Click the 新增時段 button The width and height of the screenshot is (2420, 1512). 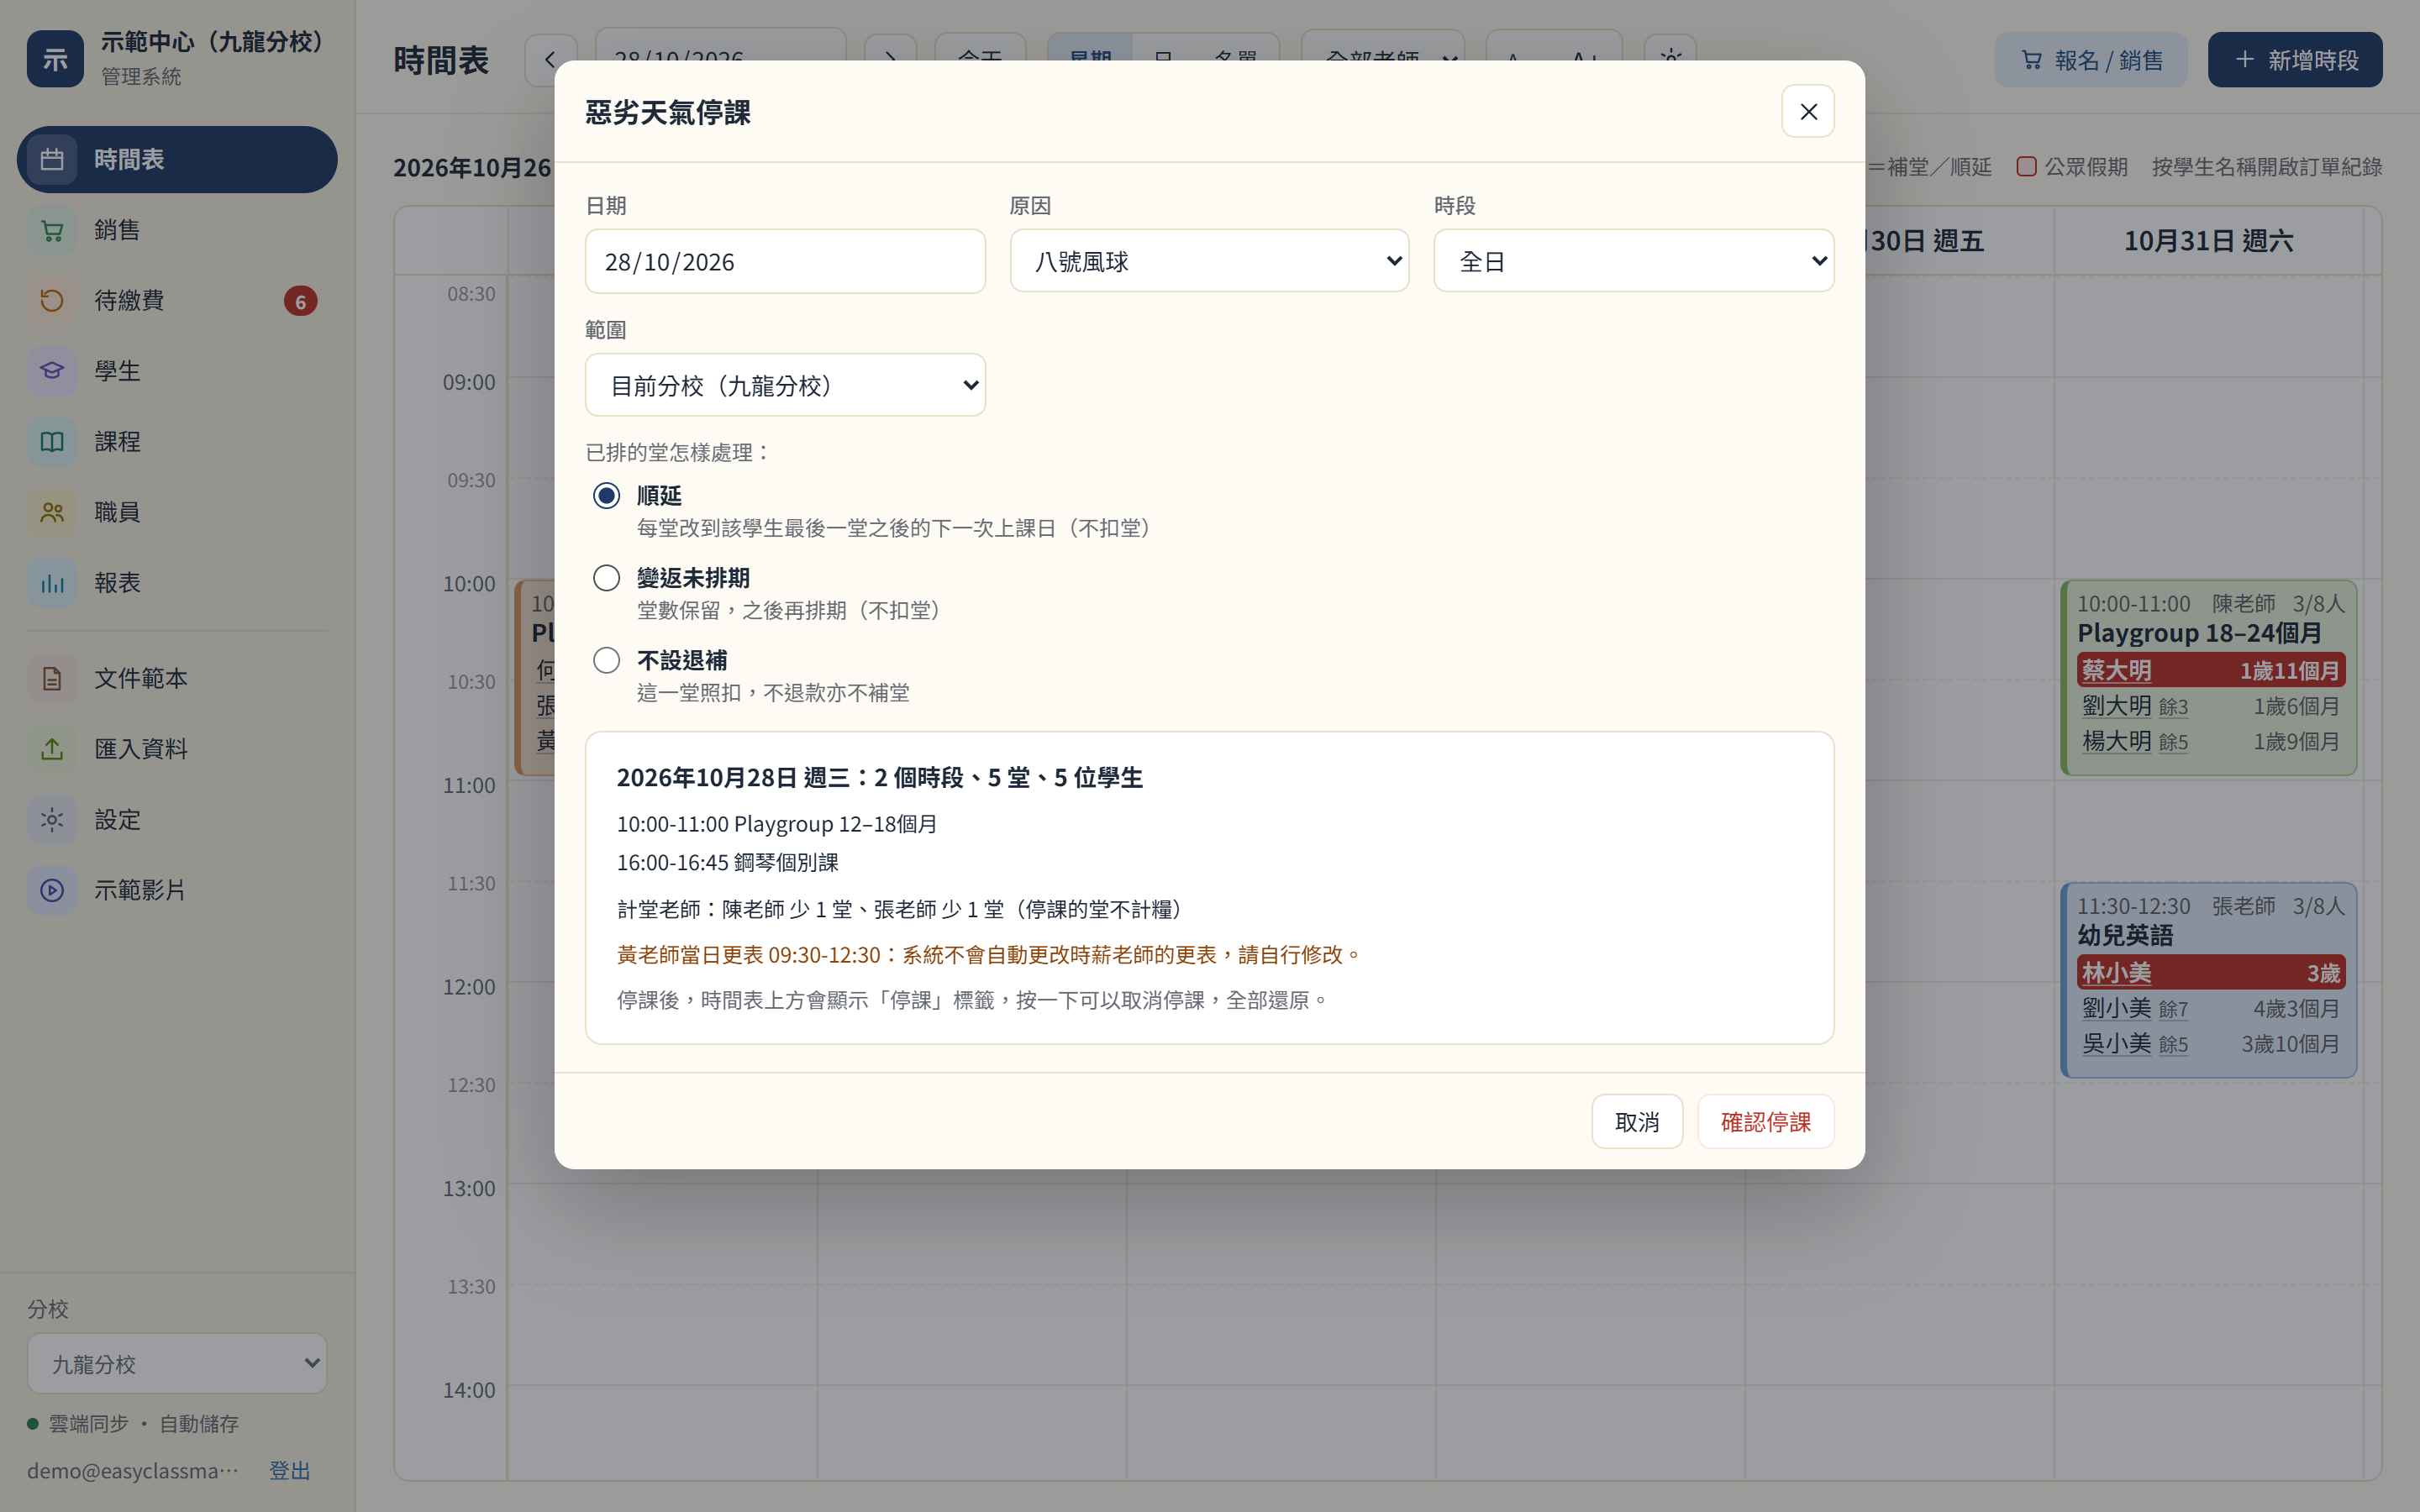coord(2295,60)
